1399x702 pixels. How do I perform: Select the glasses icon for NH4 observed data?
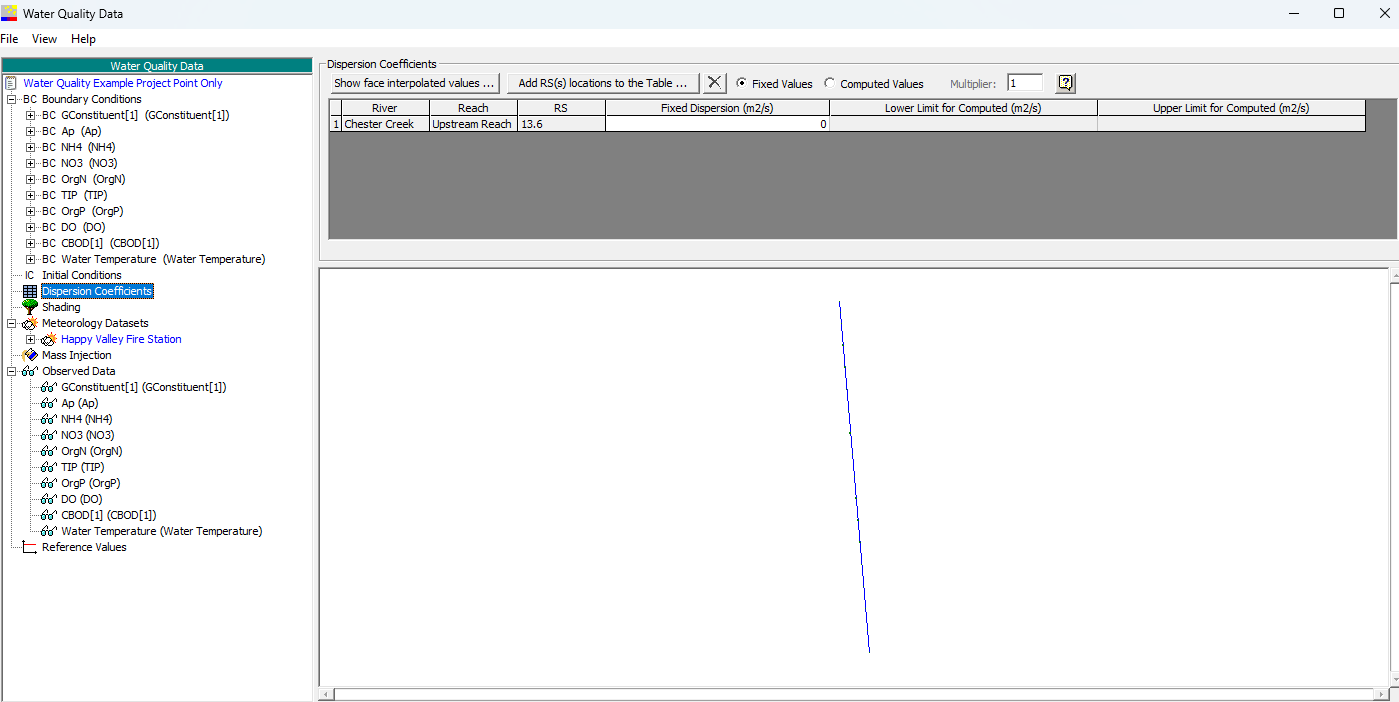coord(49,419)
